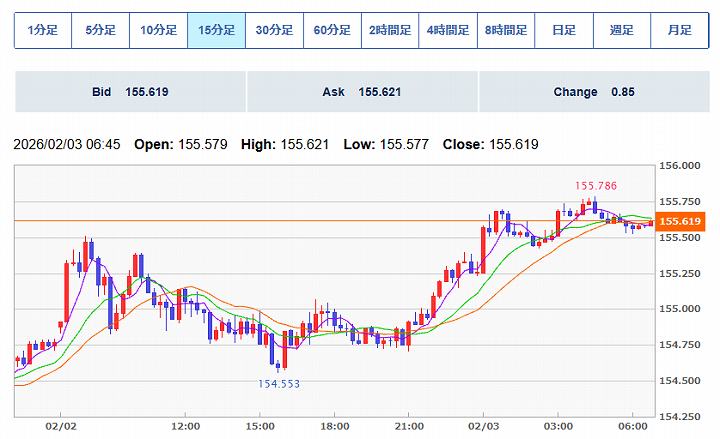
Task: Click the active 15分足 tab
Action: (x=217, y=30)
